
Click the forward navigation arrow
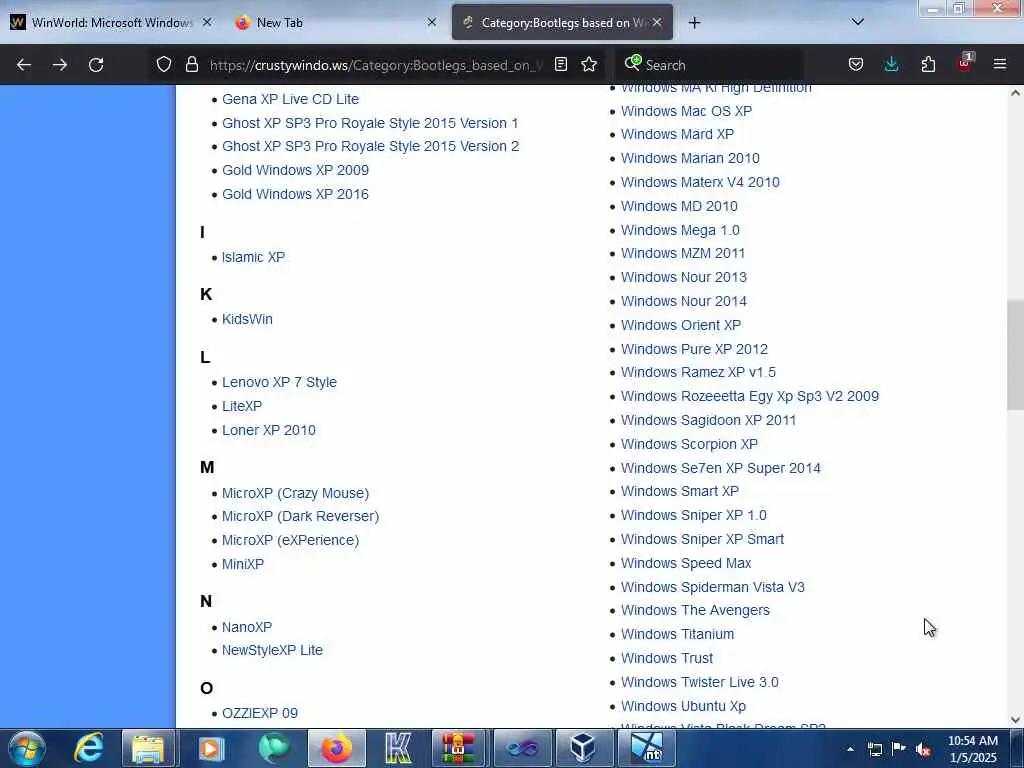click(60, 65)
